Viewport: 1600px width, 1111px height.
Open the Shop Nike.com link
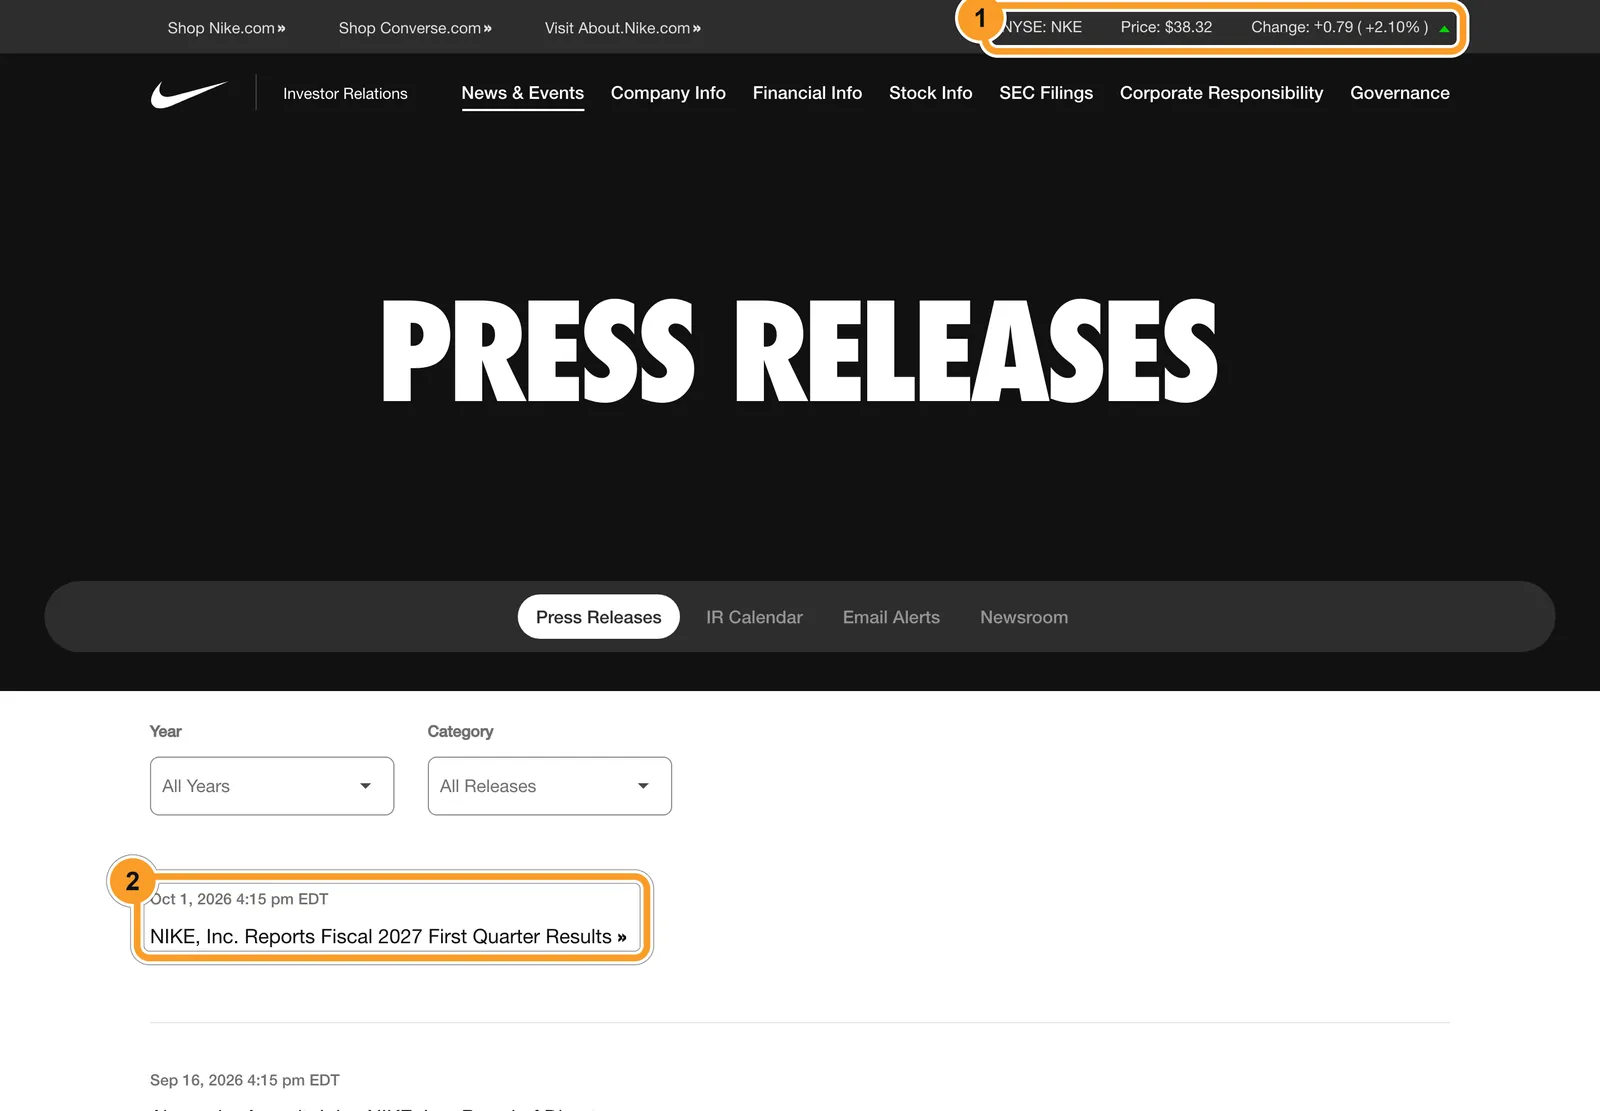[x=226, y=28]
